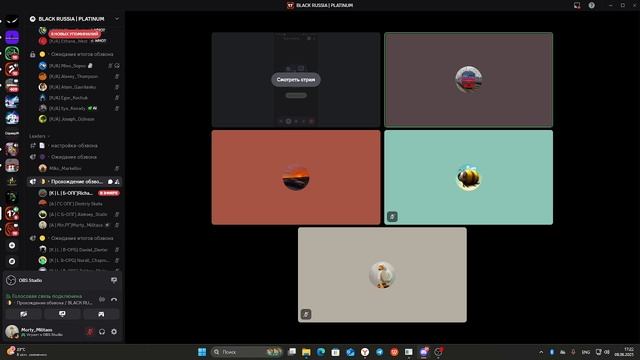
Task: Open Yandex Browser from the taskbar
Action: [x=365, y=352]
